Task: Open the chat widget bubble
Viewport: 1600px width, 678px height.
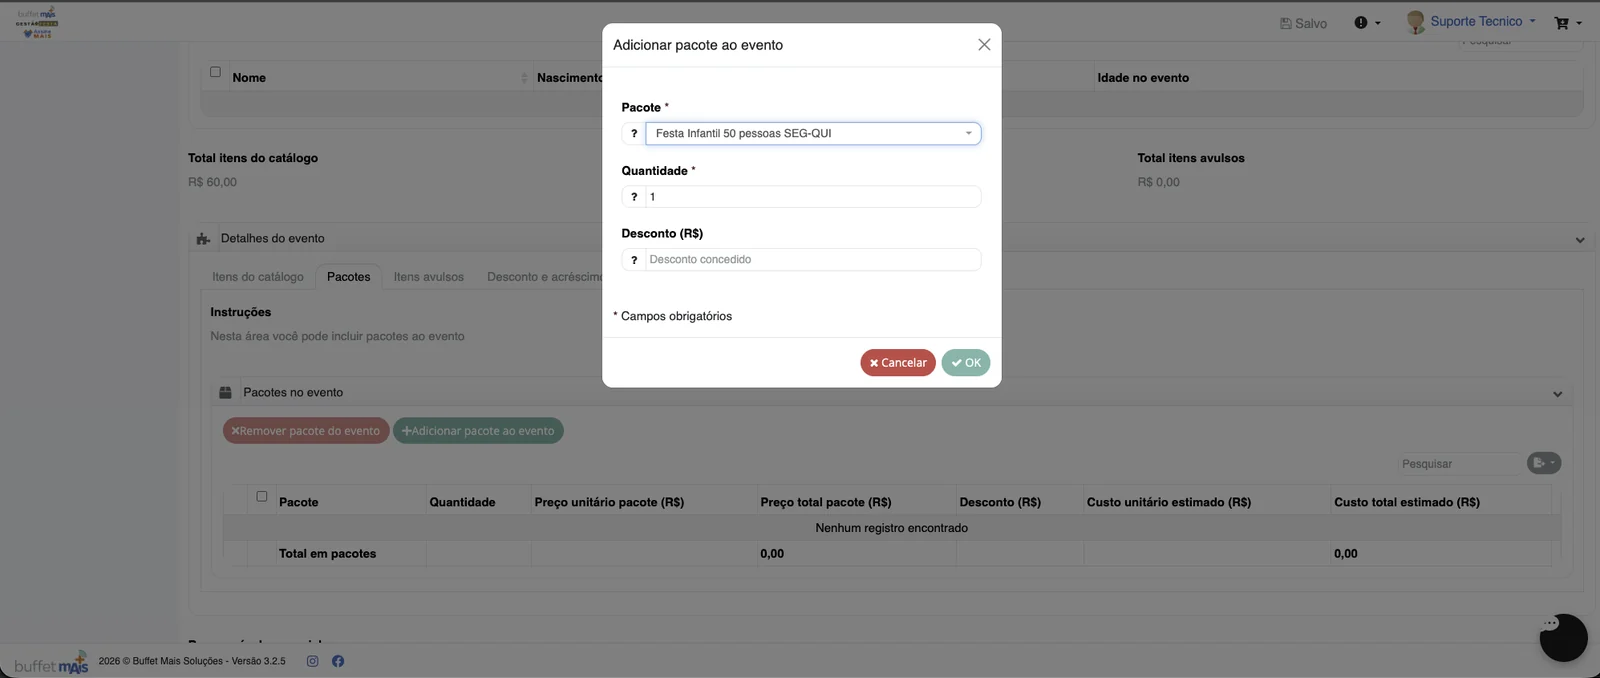Action: pos(1563,638)
